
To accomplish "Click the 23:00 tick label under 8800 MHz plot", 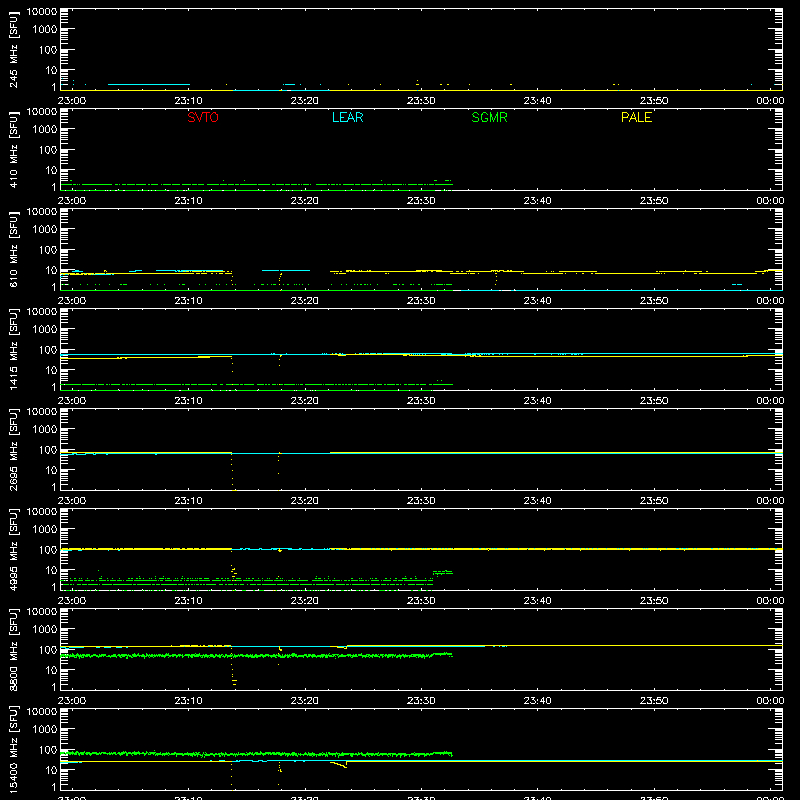I will (x=72, y=701).
